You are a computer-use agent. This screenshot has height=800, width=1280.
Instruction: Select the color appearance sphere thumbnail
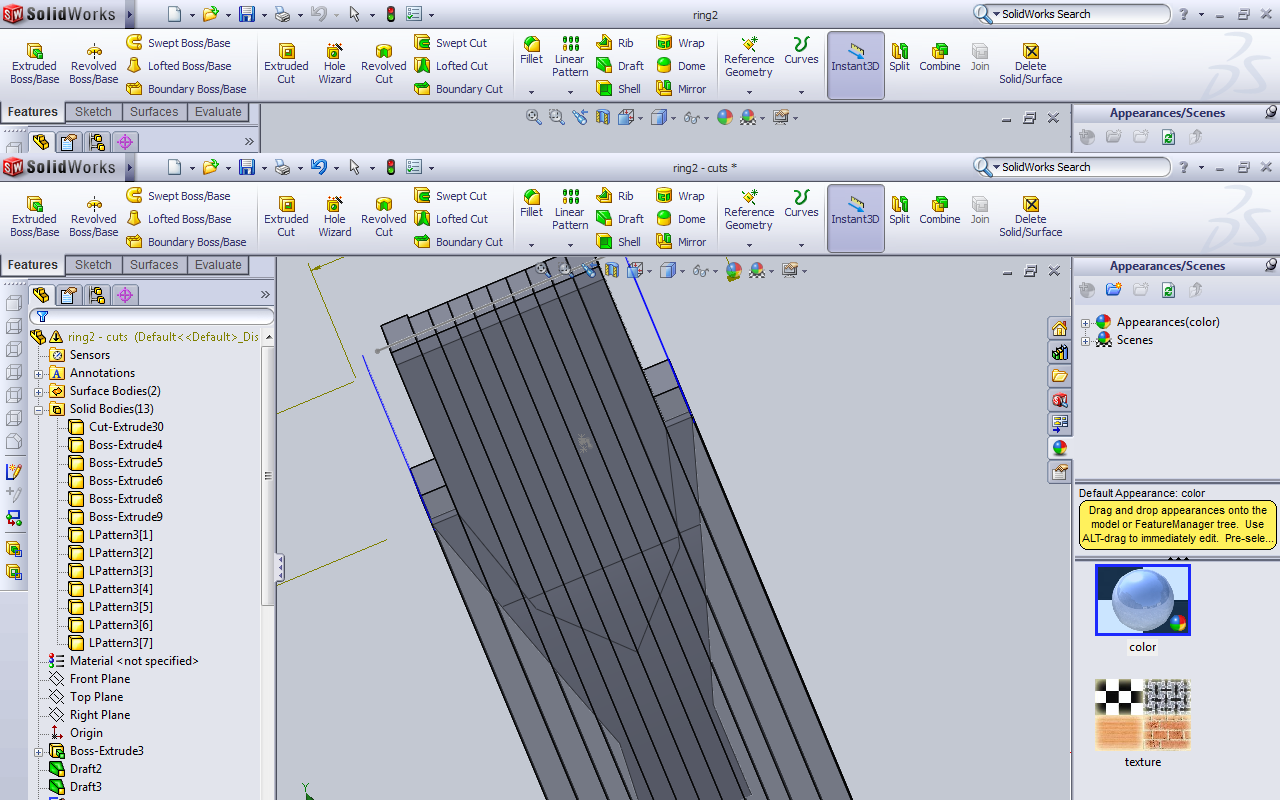pyautogui.click(x=1143, y=600)
